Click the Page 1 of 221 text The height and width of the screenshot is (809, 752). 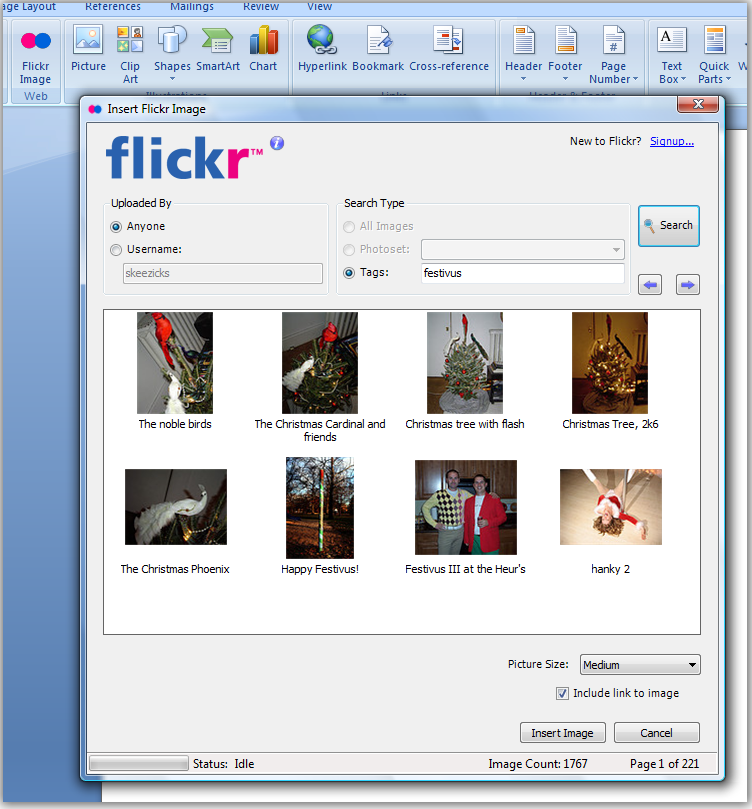[x=664, y=764]
